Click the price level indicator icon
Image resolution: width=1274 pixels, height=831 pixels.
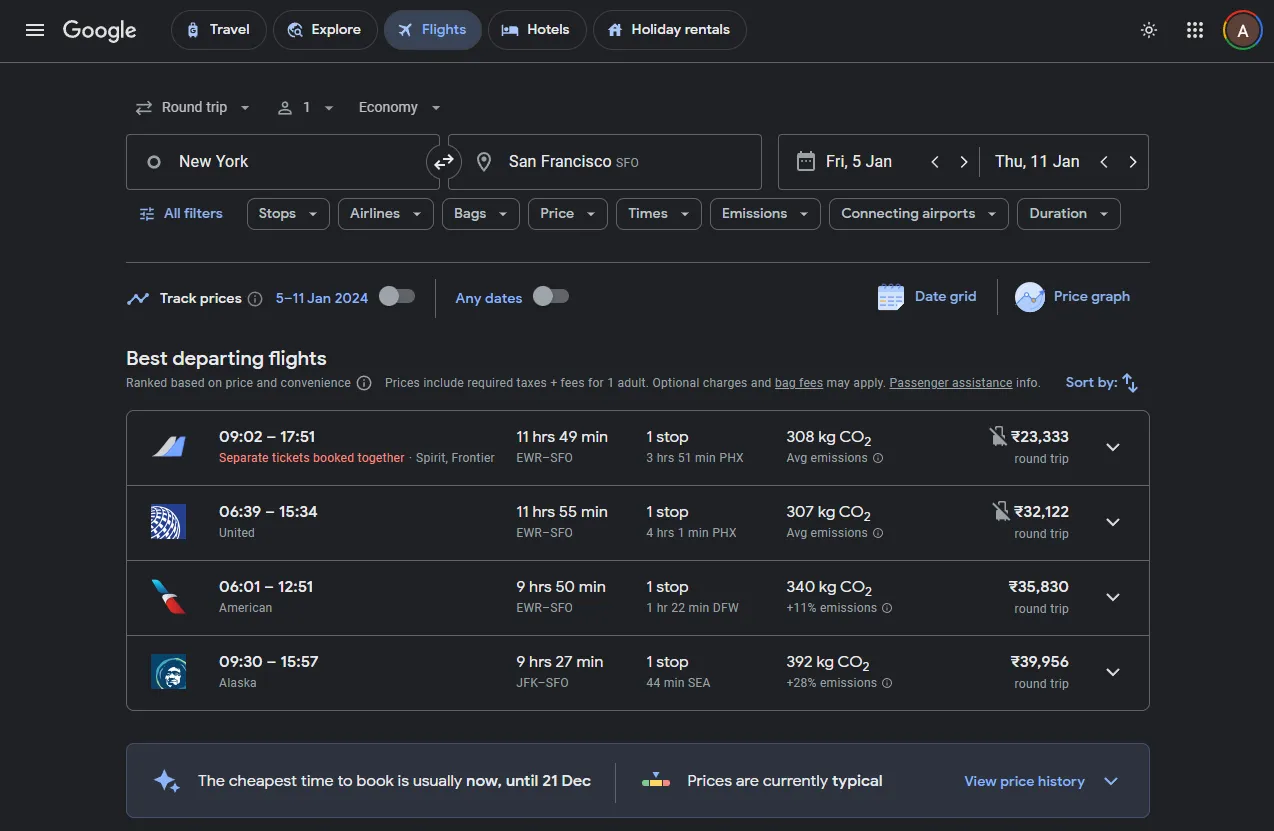pyautogui.click(x=656, y=781)
